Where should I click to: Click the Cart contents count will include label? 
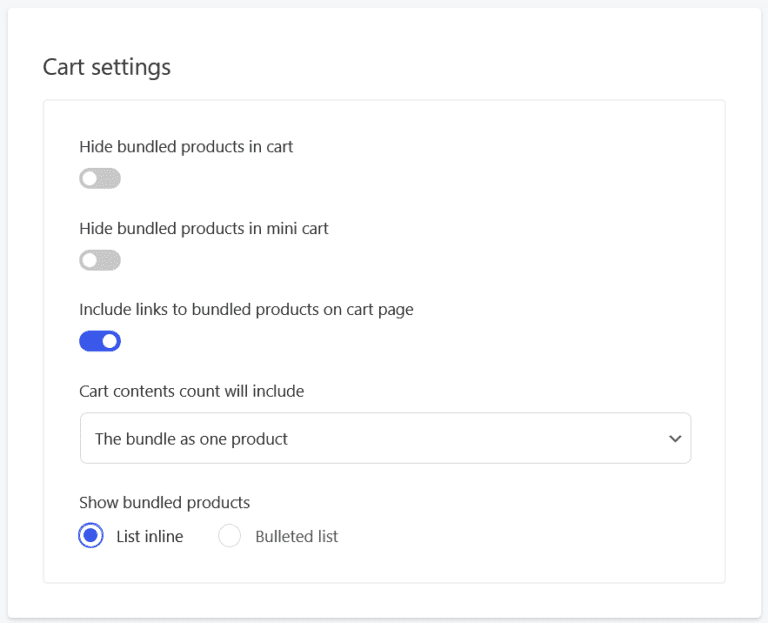pyautogui.click(x=192, y=391)
